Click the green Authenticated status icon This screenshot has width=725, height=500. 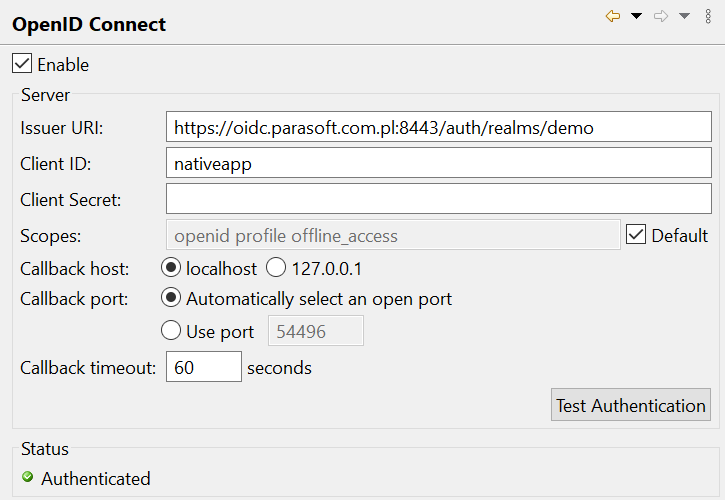click(28, 476)
